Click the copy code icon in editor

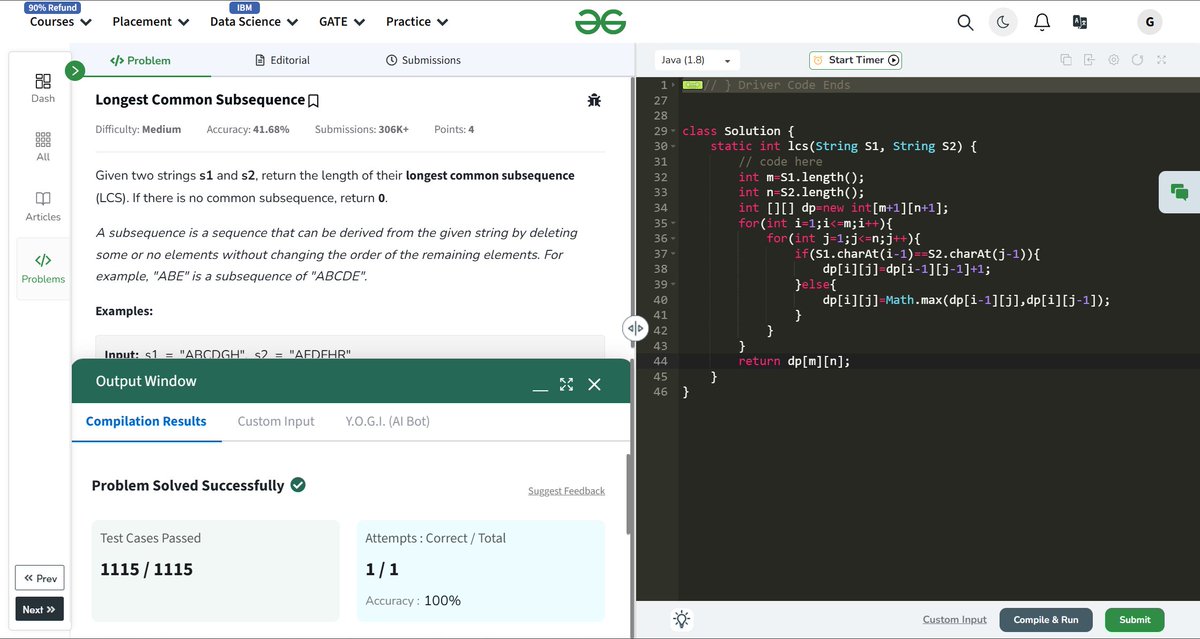(x=1066, y=60)
